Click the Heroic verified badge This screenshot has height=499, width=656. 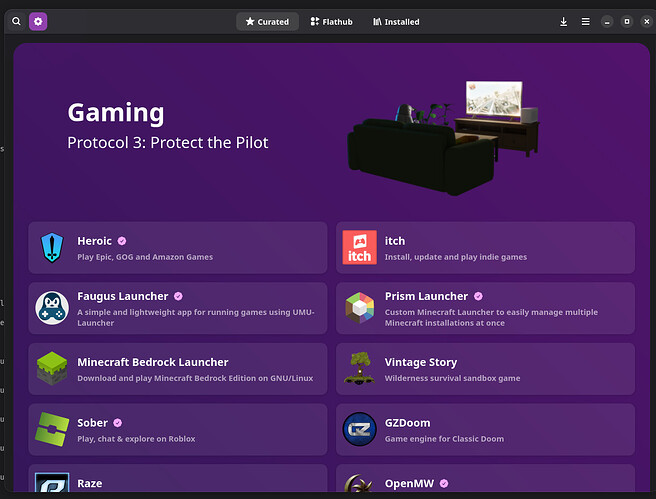click(122, 241)
